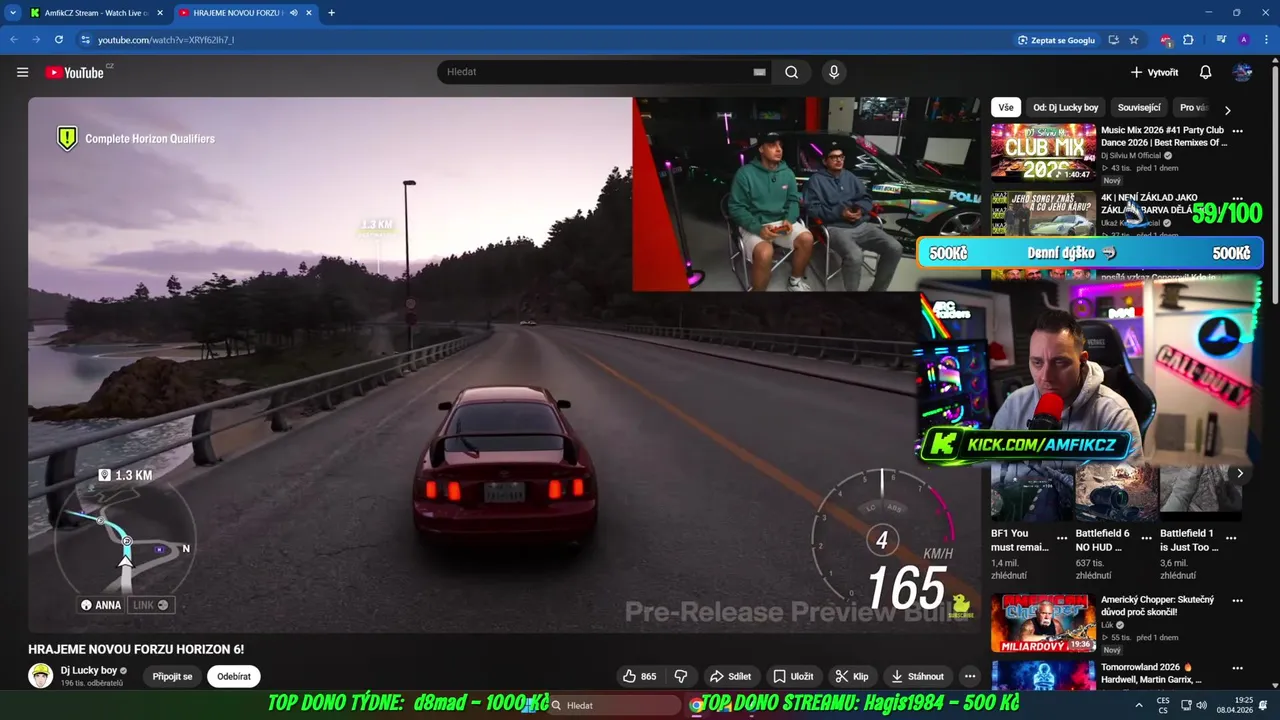Open the tab search dropdown arrow

click(13, 13)
